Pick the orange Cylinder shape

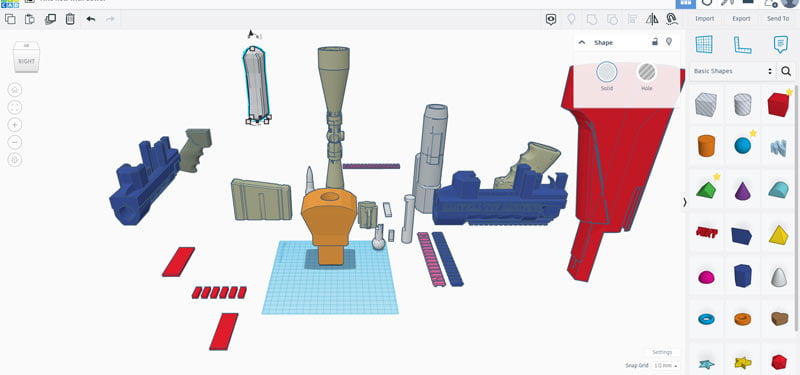(x=706, y=146)
